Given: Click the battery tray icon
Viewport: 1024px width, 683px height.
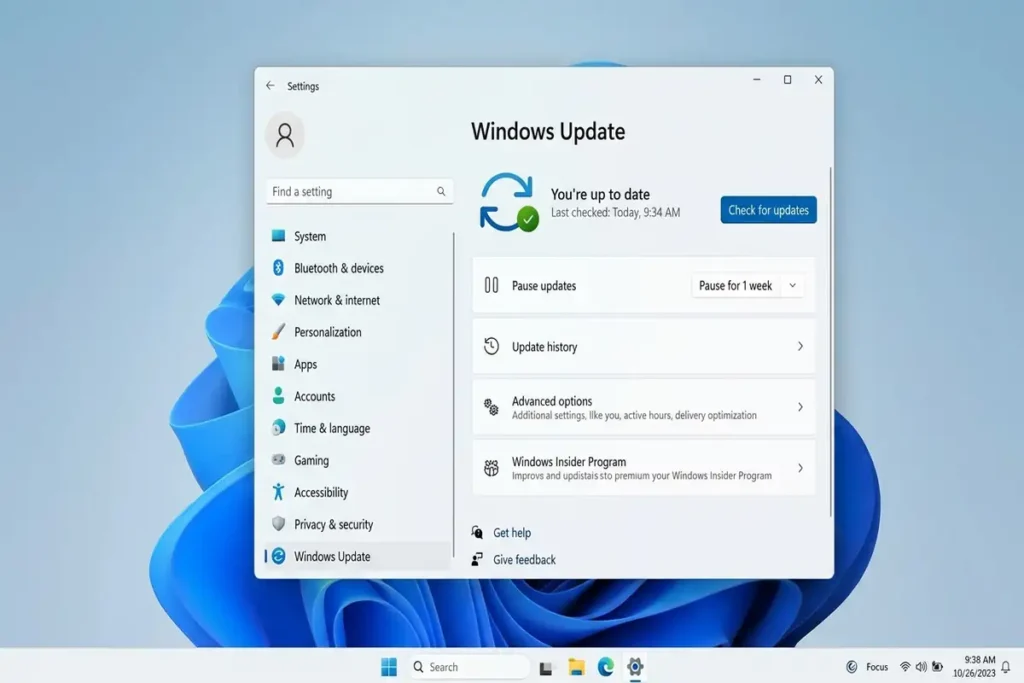Looking at the screenshot, I should [x=937, y=667].
